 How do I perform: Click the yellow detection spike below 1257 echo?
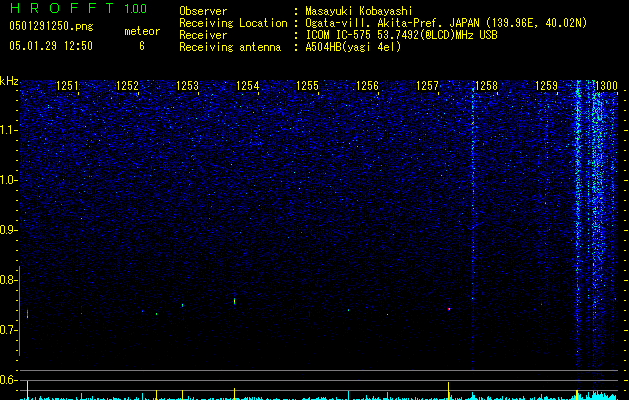pyautogui.click(x=448, y=390)
